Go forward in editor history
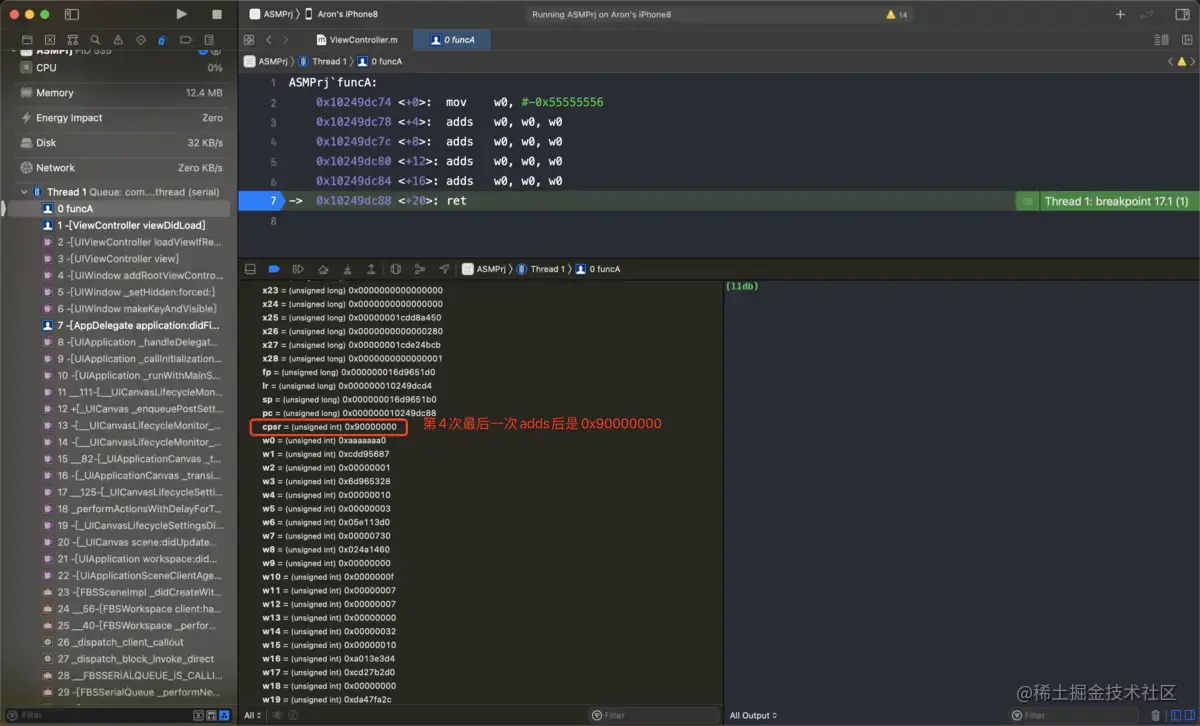 click(x=286, y=40)
